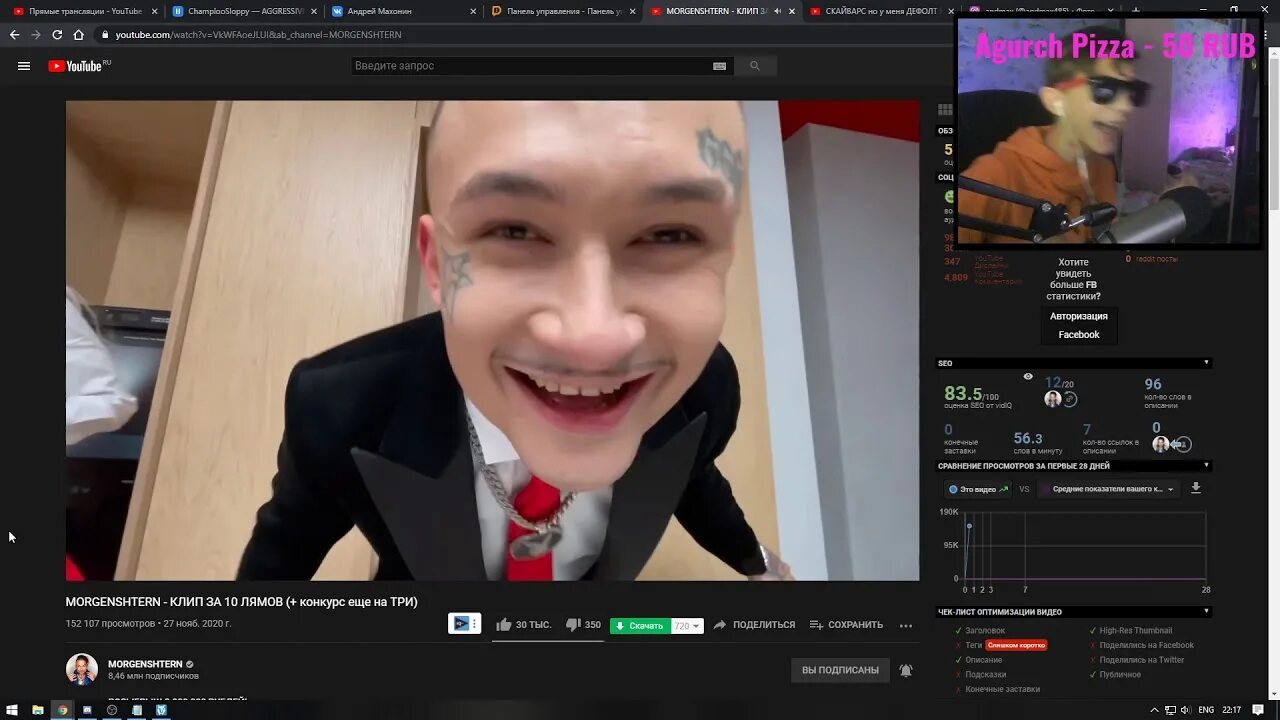Close the 'Андрей Махонин' tab
Screen dimensions: 1280x720
(x=473, y=11)
